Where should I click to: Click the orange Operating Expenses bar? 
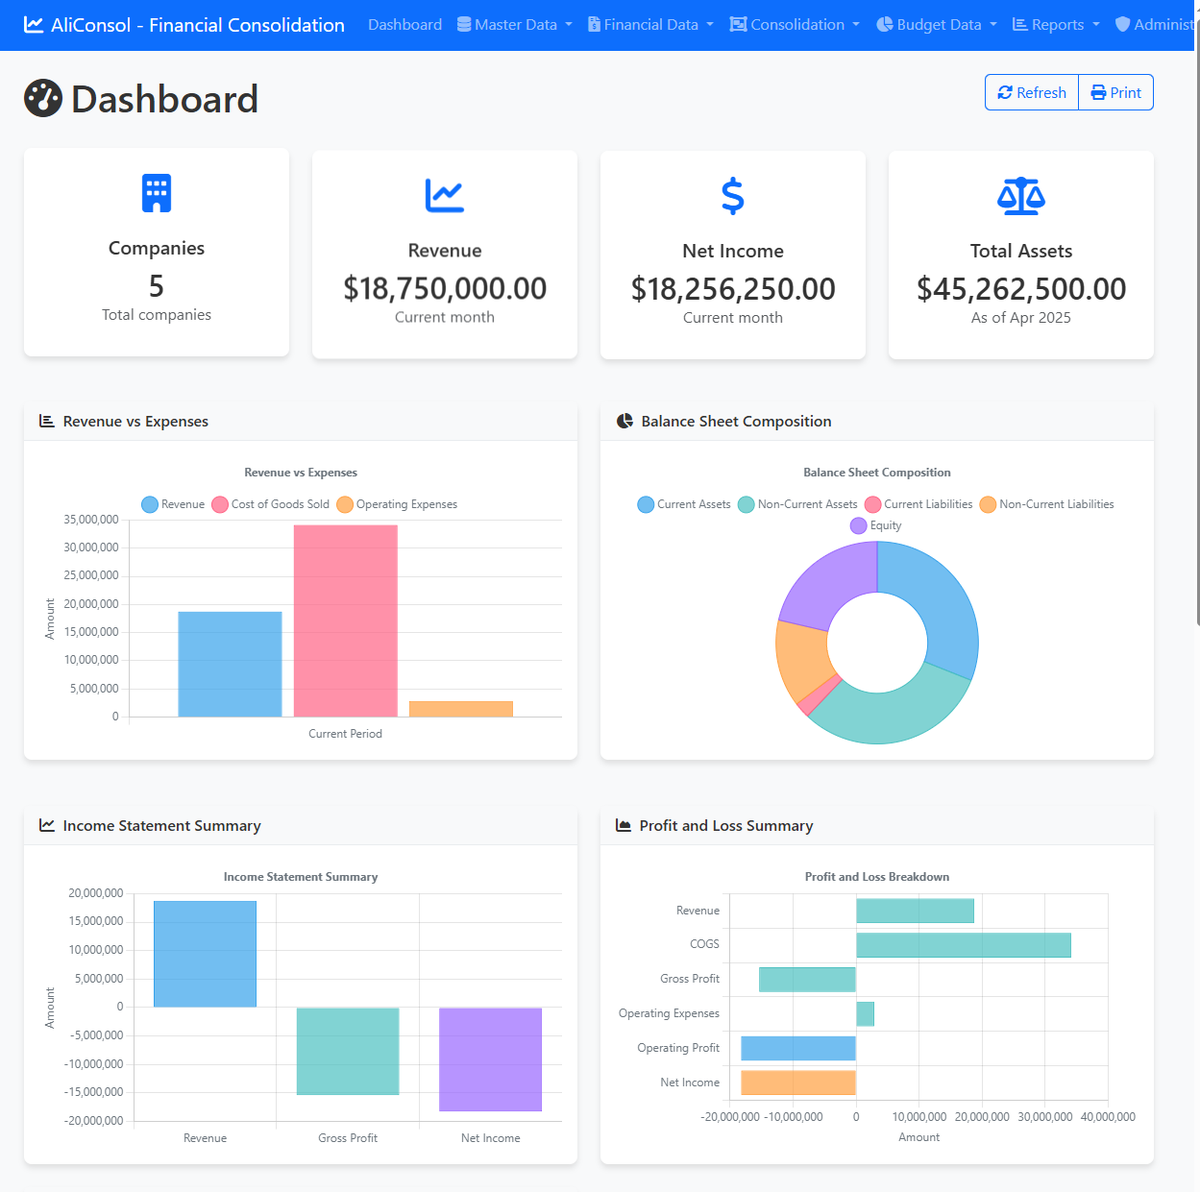461,709
